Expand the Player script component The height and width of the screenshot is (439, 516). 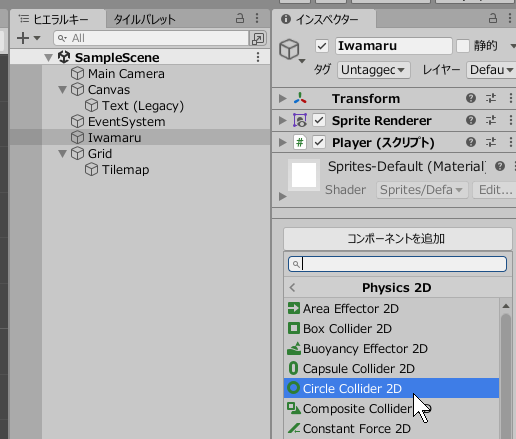[x=283, y=143]
